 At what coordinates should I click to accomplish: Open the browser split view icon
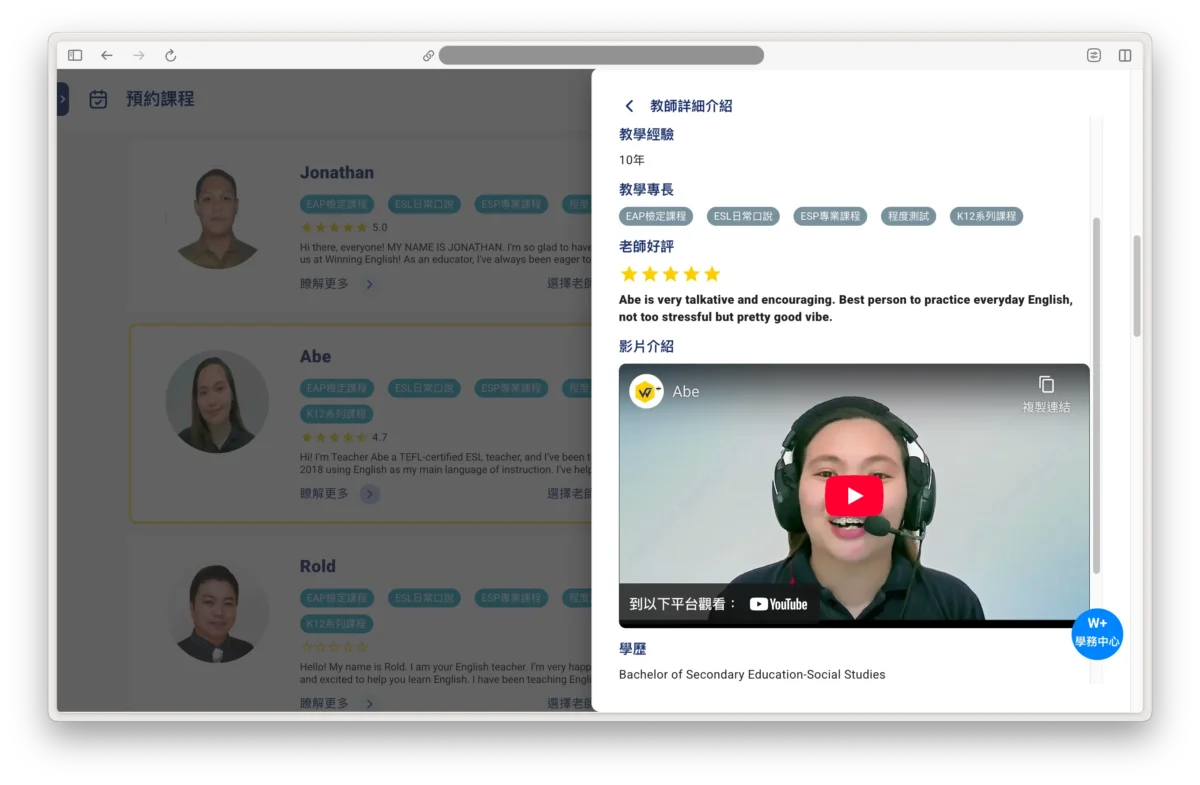click(x=1125, y=56)
